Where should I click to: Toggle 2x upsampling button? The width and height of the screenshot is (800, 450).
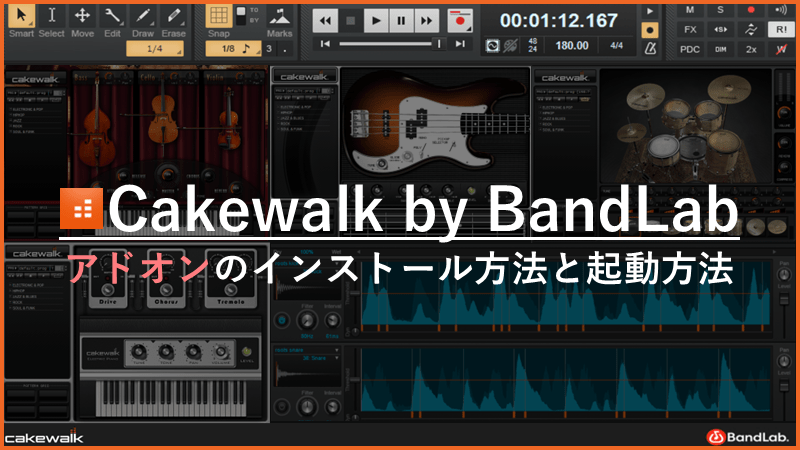pyautogui.click(x=751, y=49)
